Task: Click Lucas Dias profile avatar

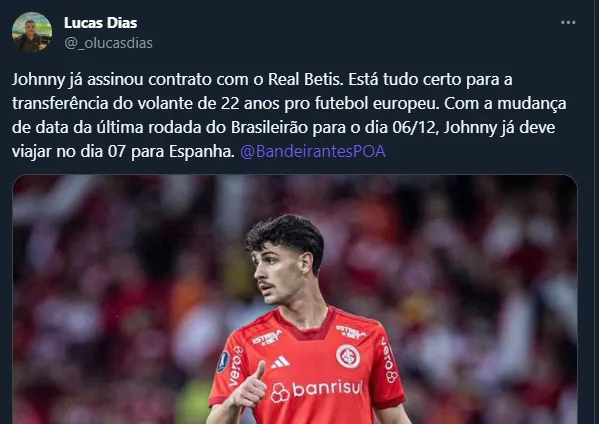Action: click(32, 32)
